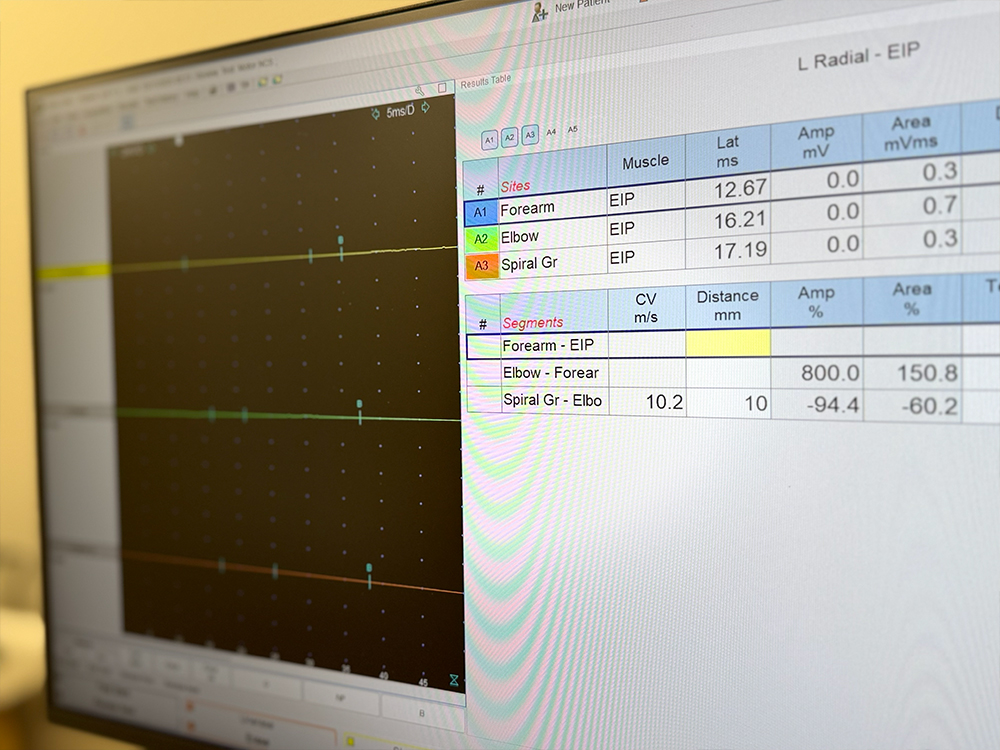Viewport: 1000px width, 750px height.
Task: Click the green A2 Elbow color swatch
Action: [481, 239]
